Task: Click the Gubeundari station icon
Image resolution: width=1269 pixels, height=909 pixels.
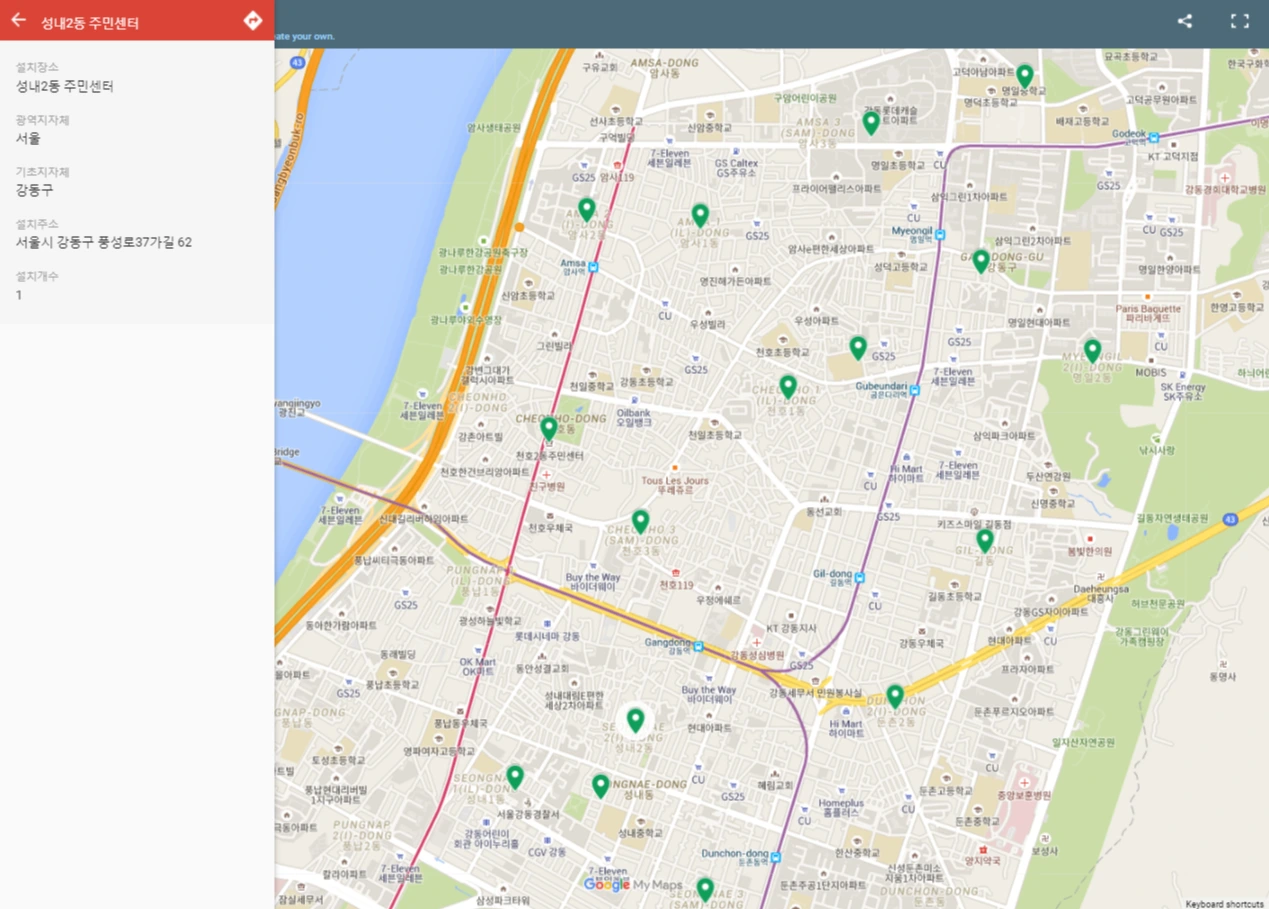Action: [914, 390]
